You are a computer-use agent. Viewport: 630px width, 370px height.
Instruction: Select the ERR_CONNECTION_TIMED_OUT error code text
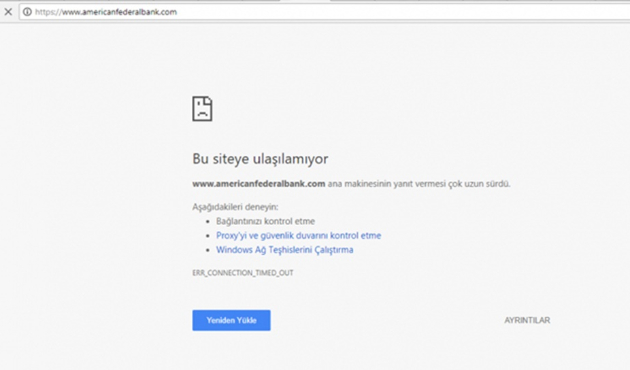coord(243,273)
